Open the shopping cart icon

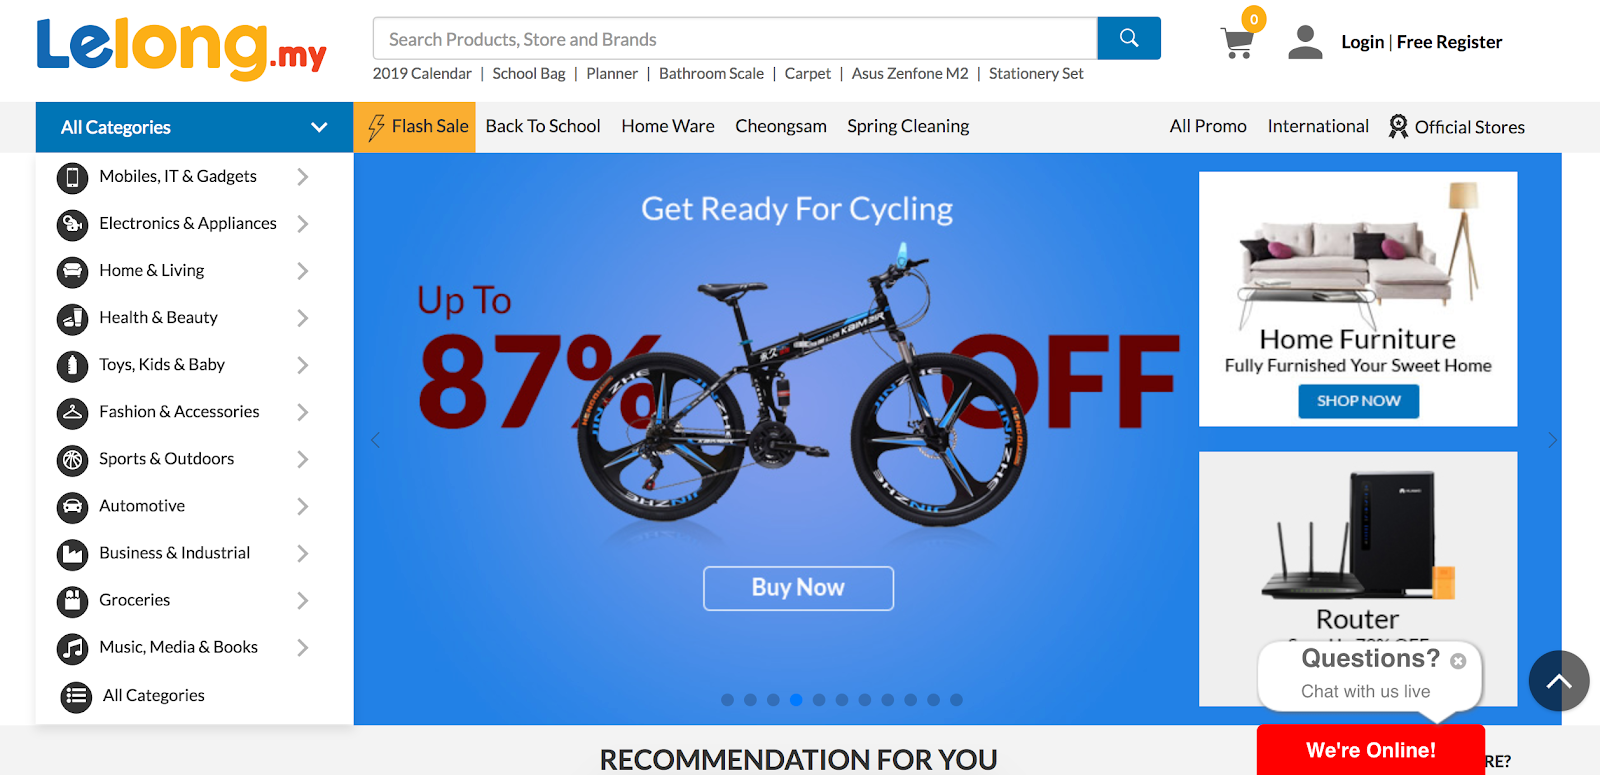1238,42
